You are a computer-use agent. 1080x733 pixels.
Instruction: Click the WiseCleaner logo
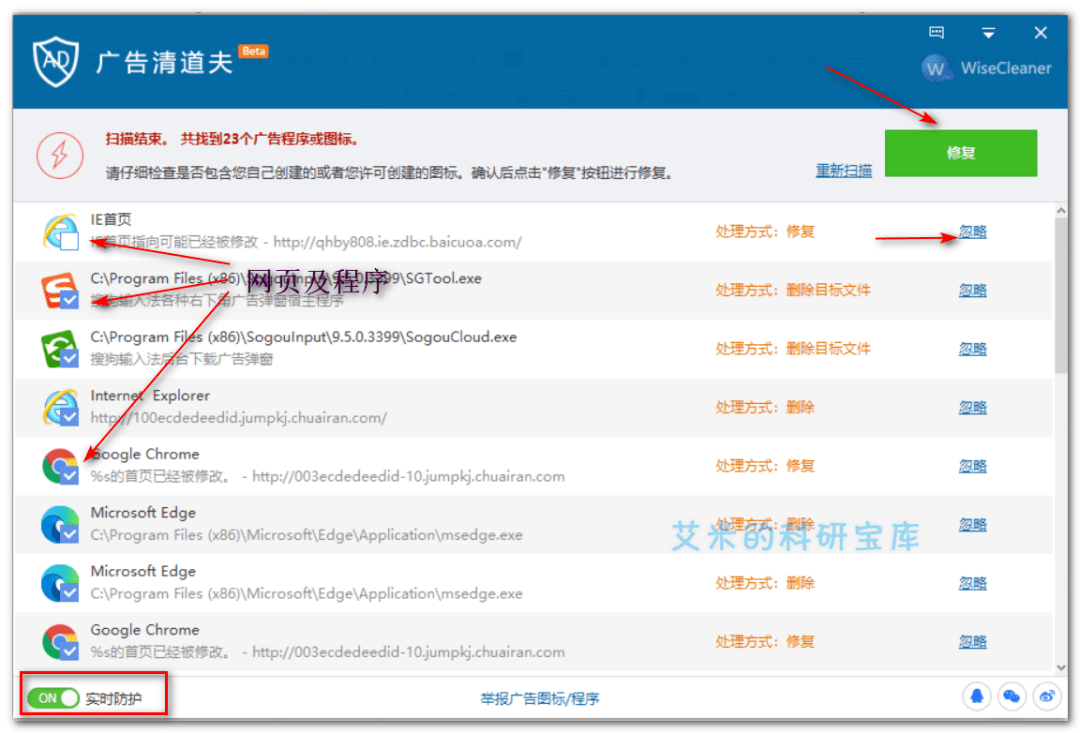click(986, 68)
